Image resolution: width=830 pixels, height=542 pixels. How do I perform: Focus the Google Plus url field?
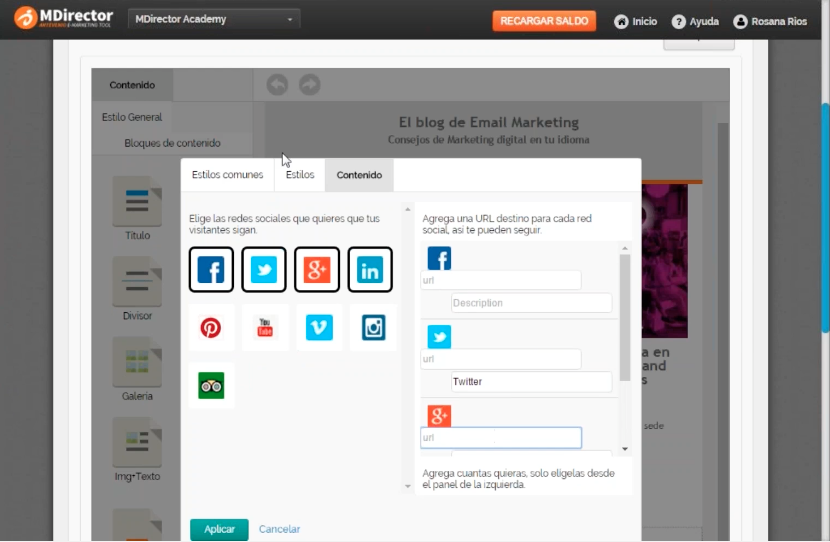[501, 438]
